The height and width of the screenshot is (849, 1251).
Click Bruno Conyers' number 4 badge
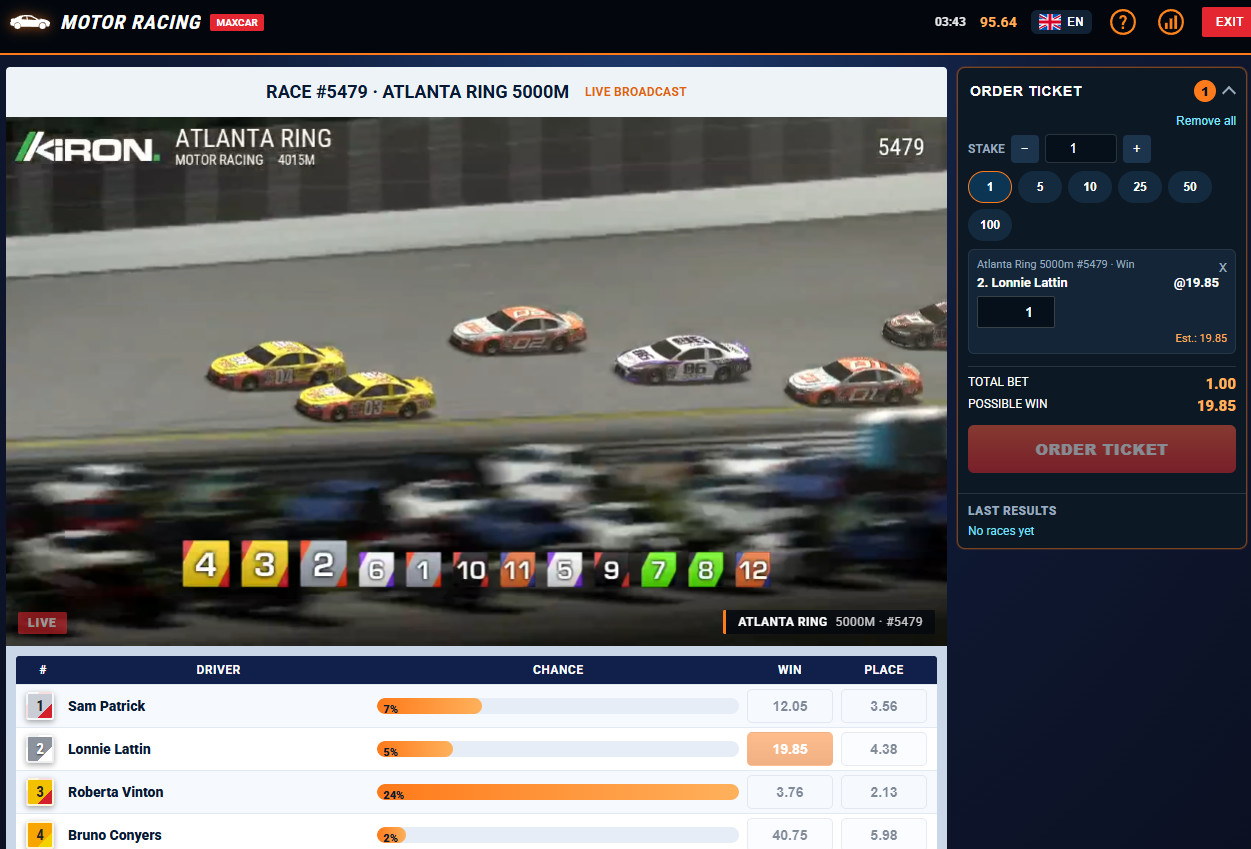tap(40, 835)
